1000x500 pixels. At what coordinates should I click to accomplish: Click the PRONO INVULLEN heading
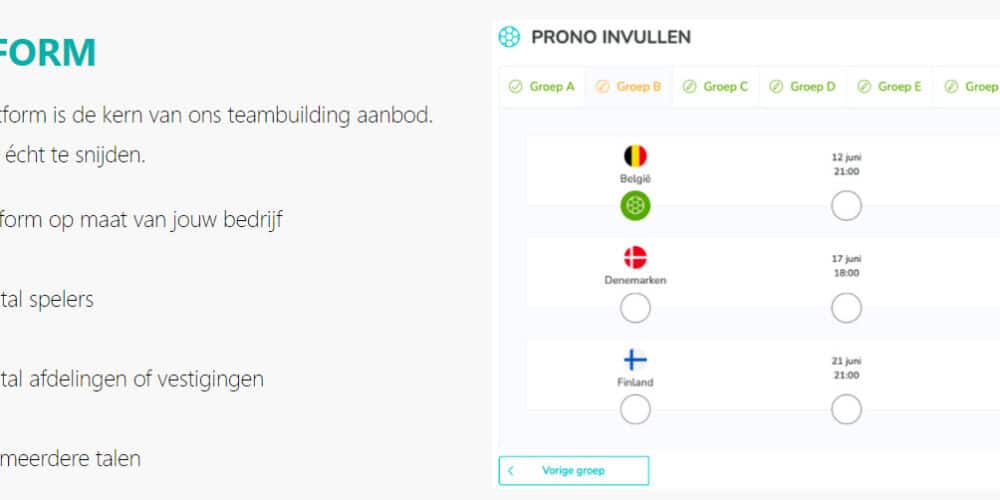pyautogui.click(x=611, y=37)
